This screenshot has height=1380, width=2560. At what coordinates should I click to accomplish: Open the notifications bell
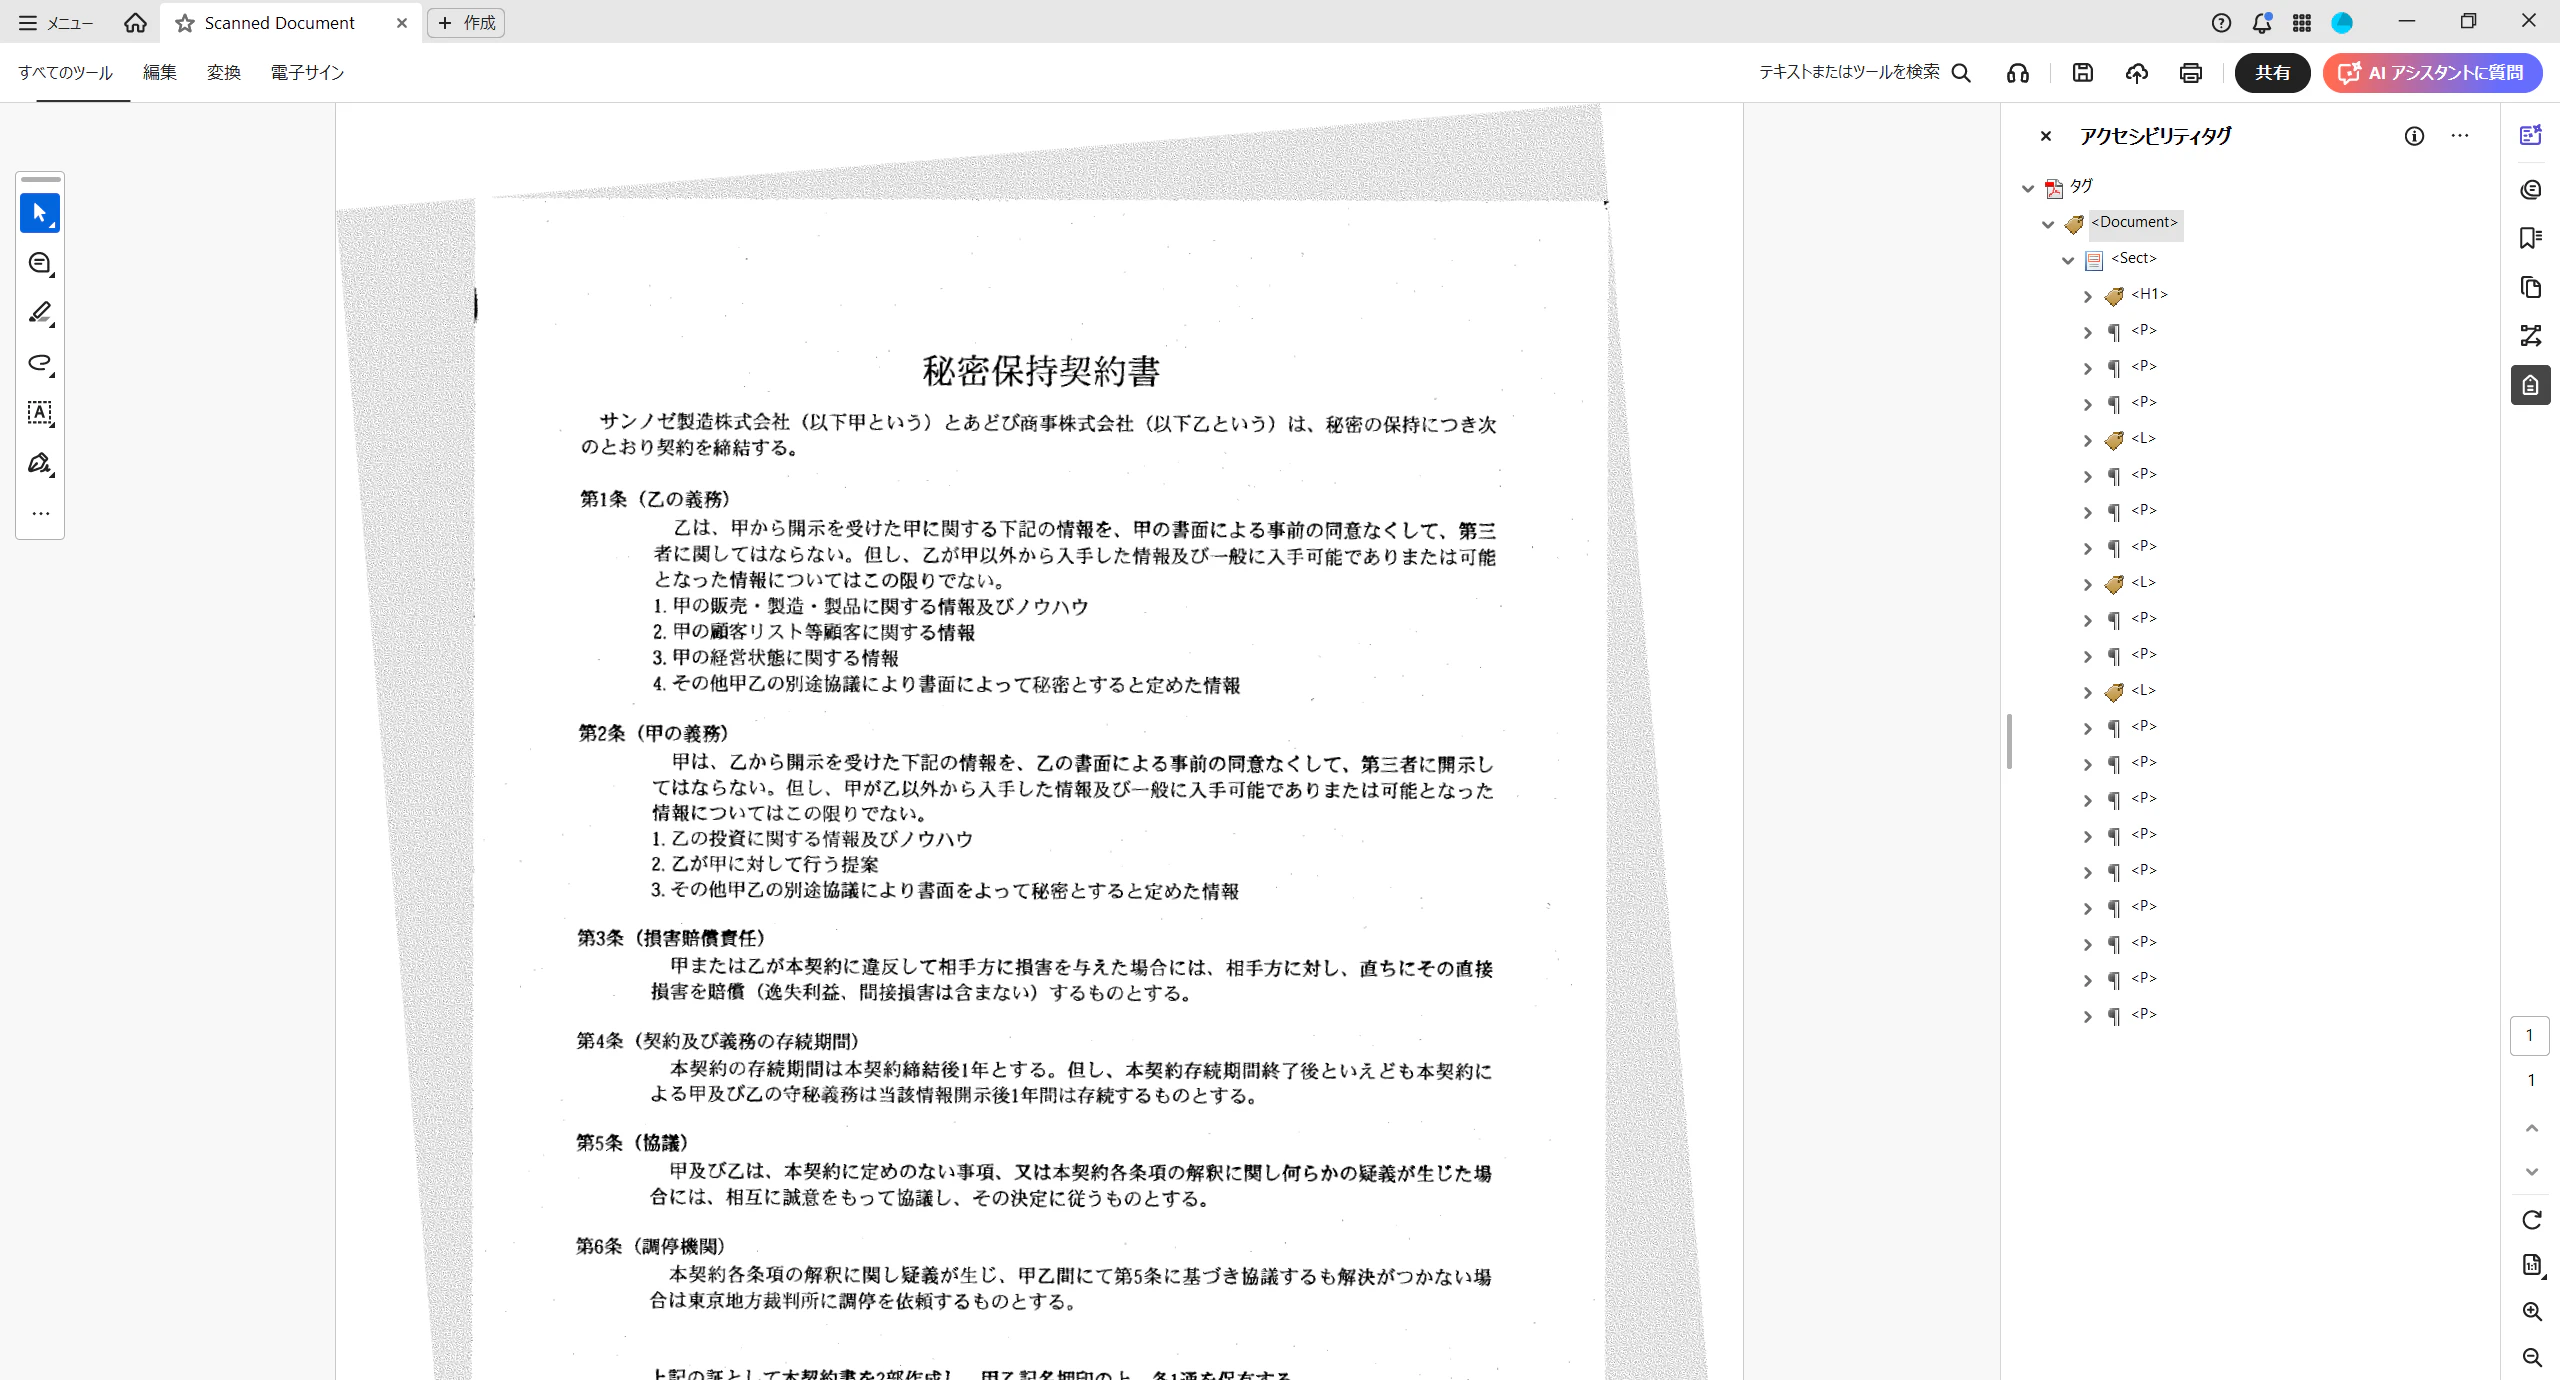[x=2262, y=23]
